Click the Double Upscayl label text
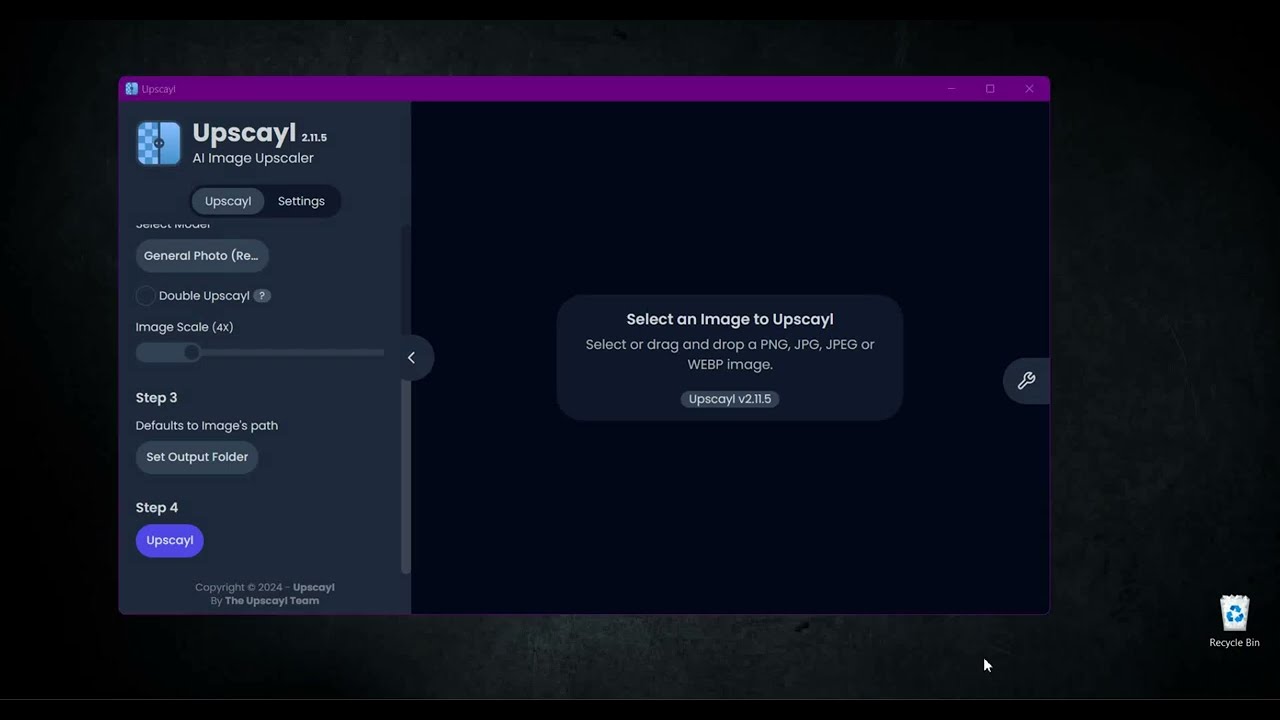Viewport: 1280px width, 720px height. click(x=204, y=296)
